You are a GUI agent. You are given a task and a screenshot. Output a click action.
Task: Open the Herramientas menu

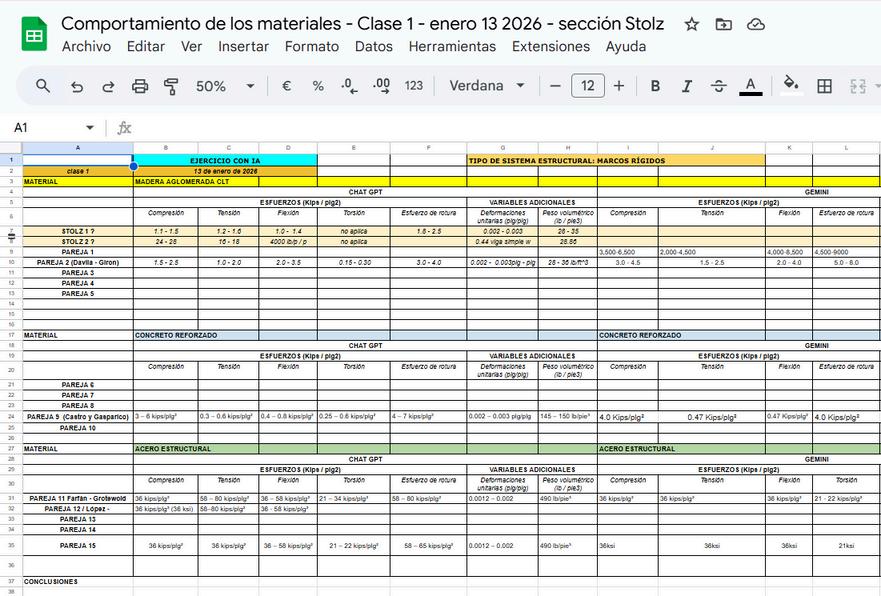point(452,47)
